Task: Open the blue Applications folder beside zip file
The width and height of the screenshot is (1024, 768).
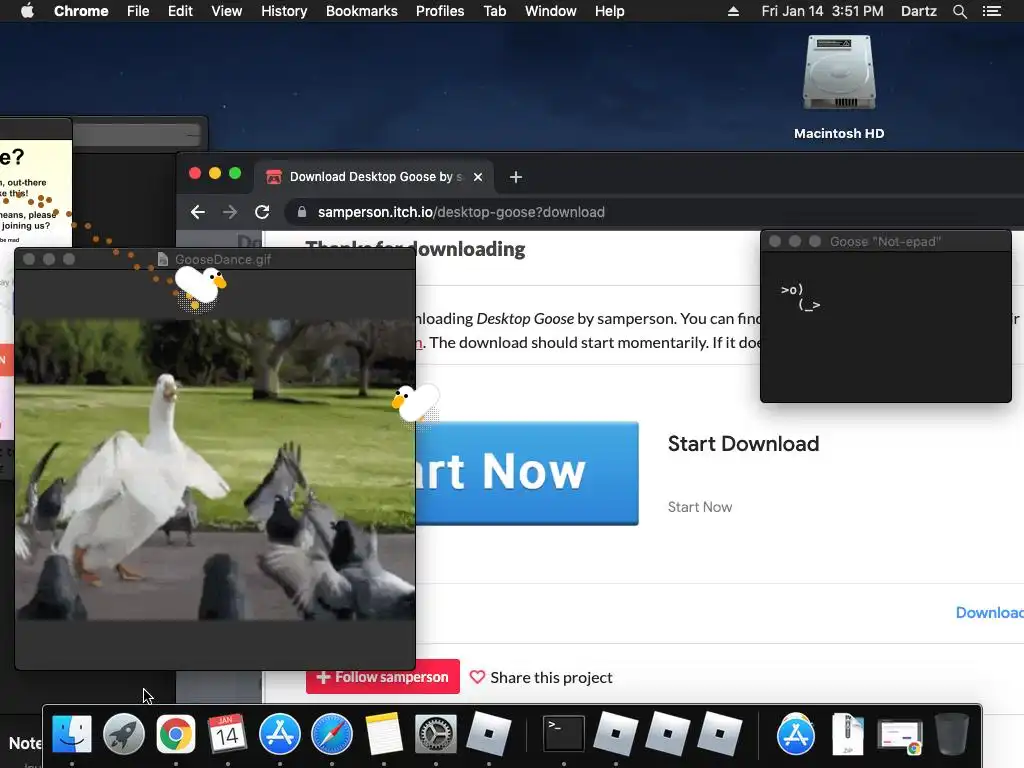Action: (x=795, y=734)
